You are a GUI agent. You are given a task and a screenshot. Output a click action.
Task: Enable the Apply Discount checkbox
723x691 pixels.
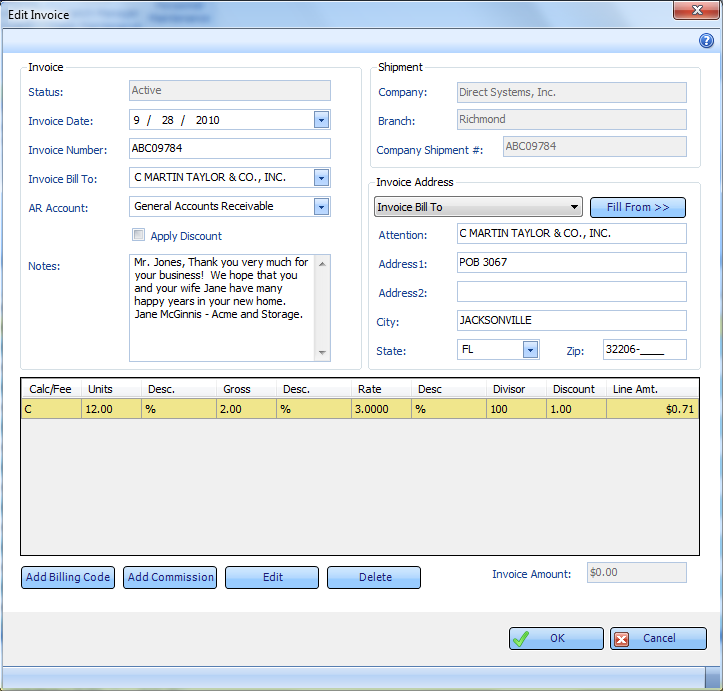(139, 236)
